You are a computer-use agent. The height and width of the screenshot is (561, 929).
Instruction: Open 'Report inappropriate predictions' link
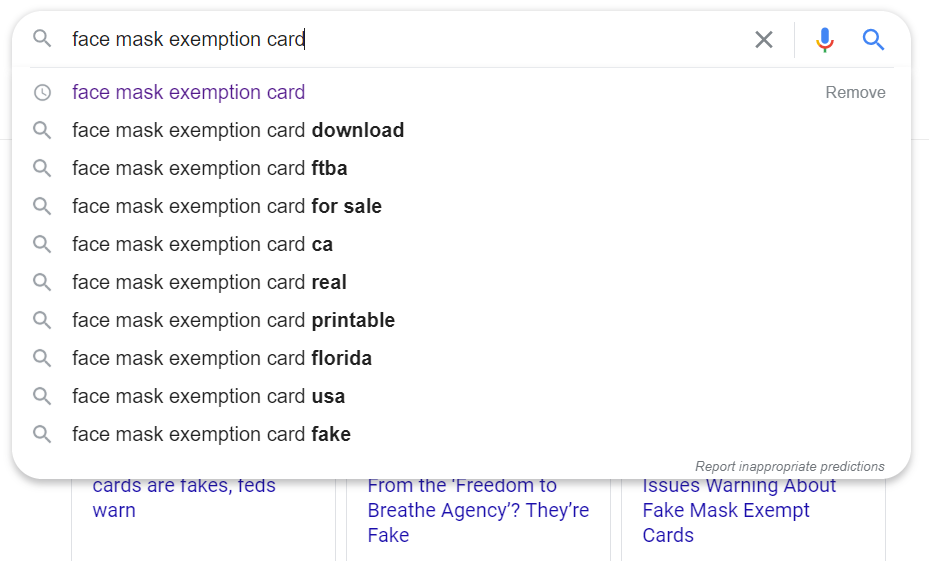[x=790, y=466]
